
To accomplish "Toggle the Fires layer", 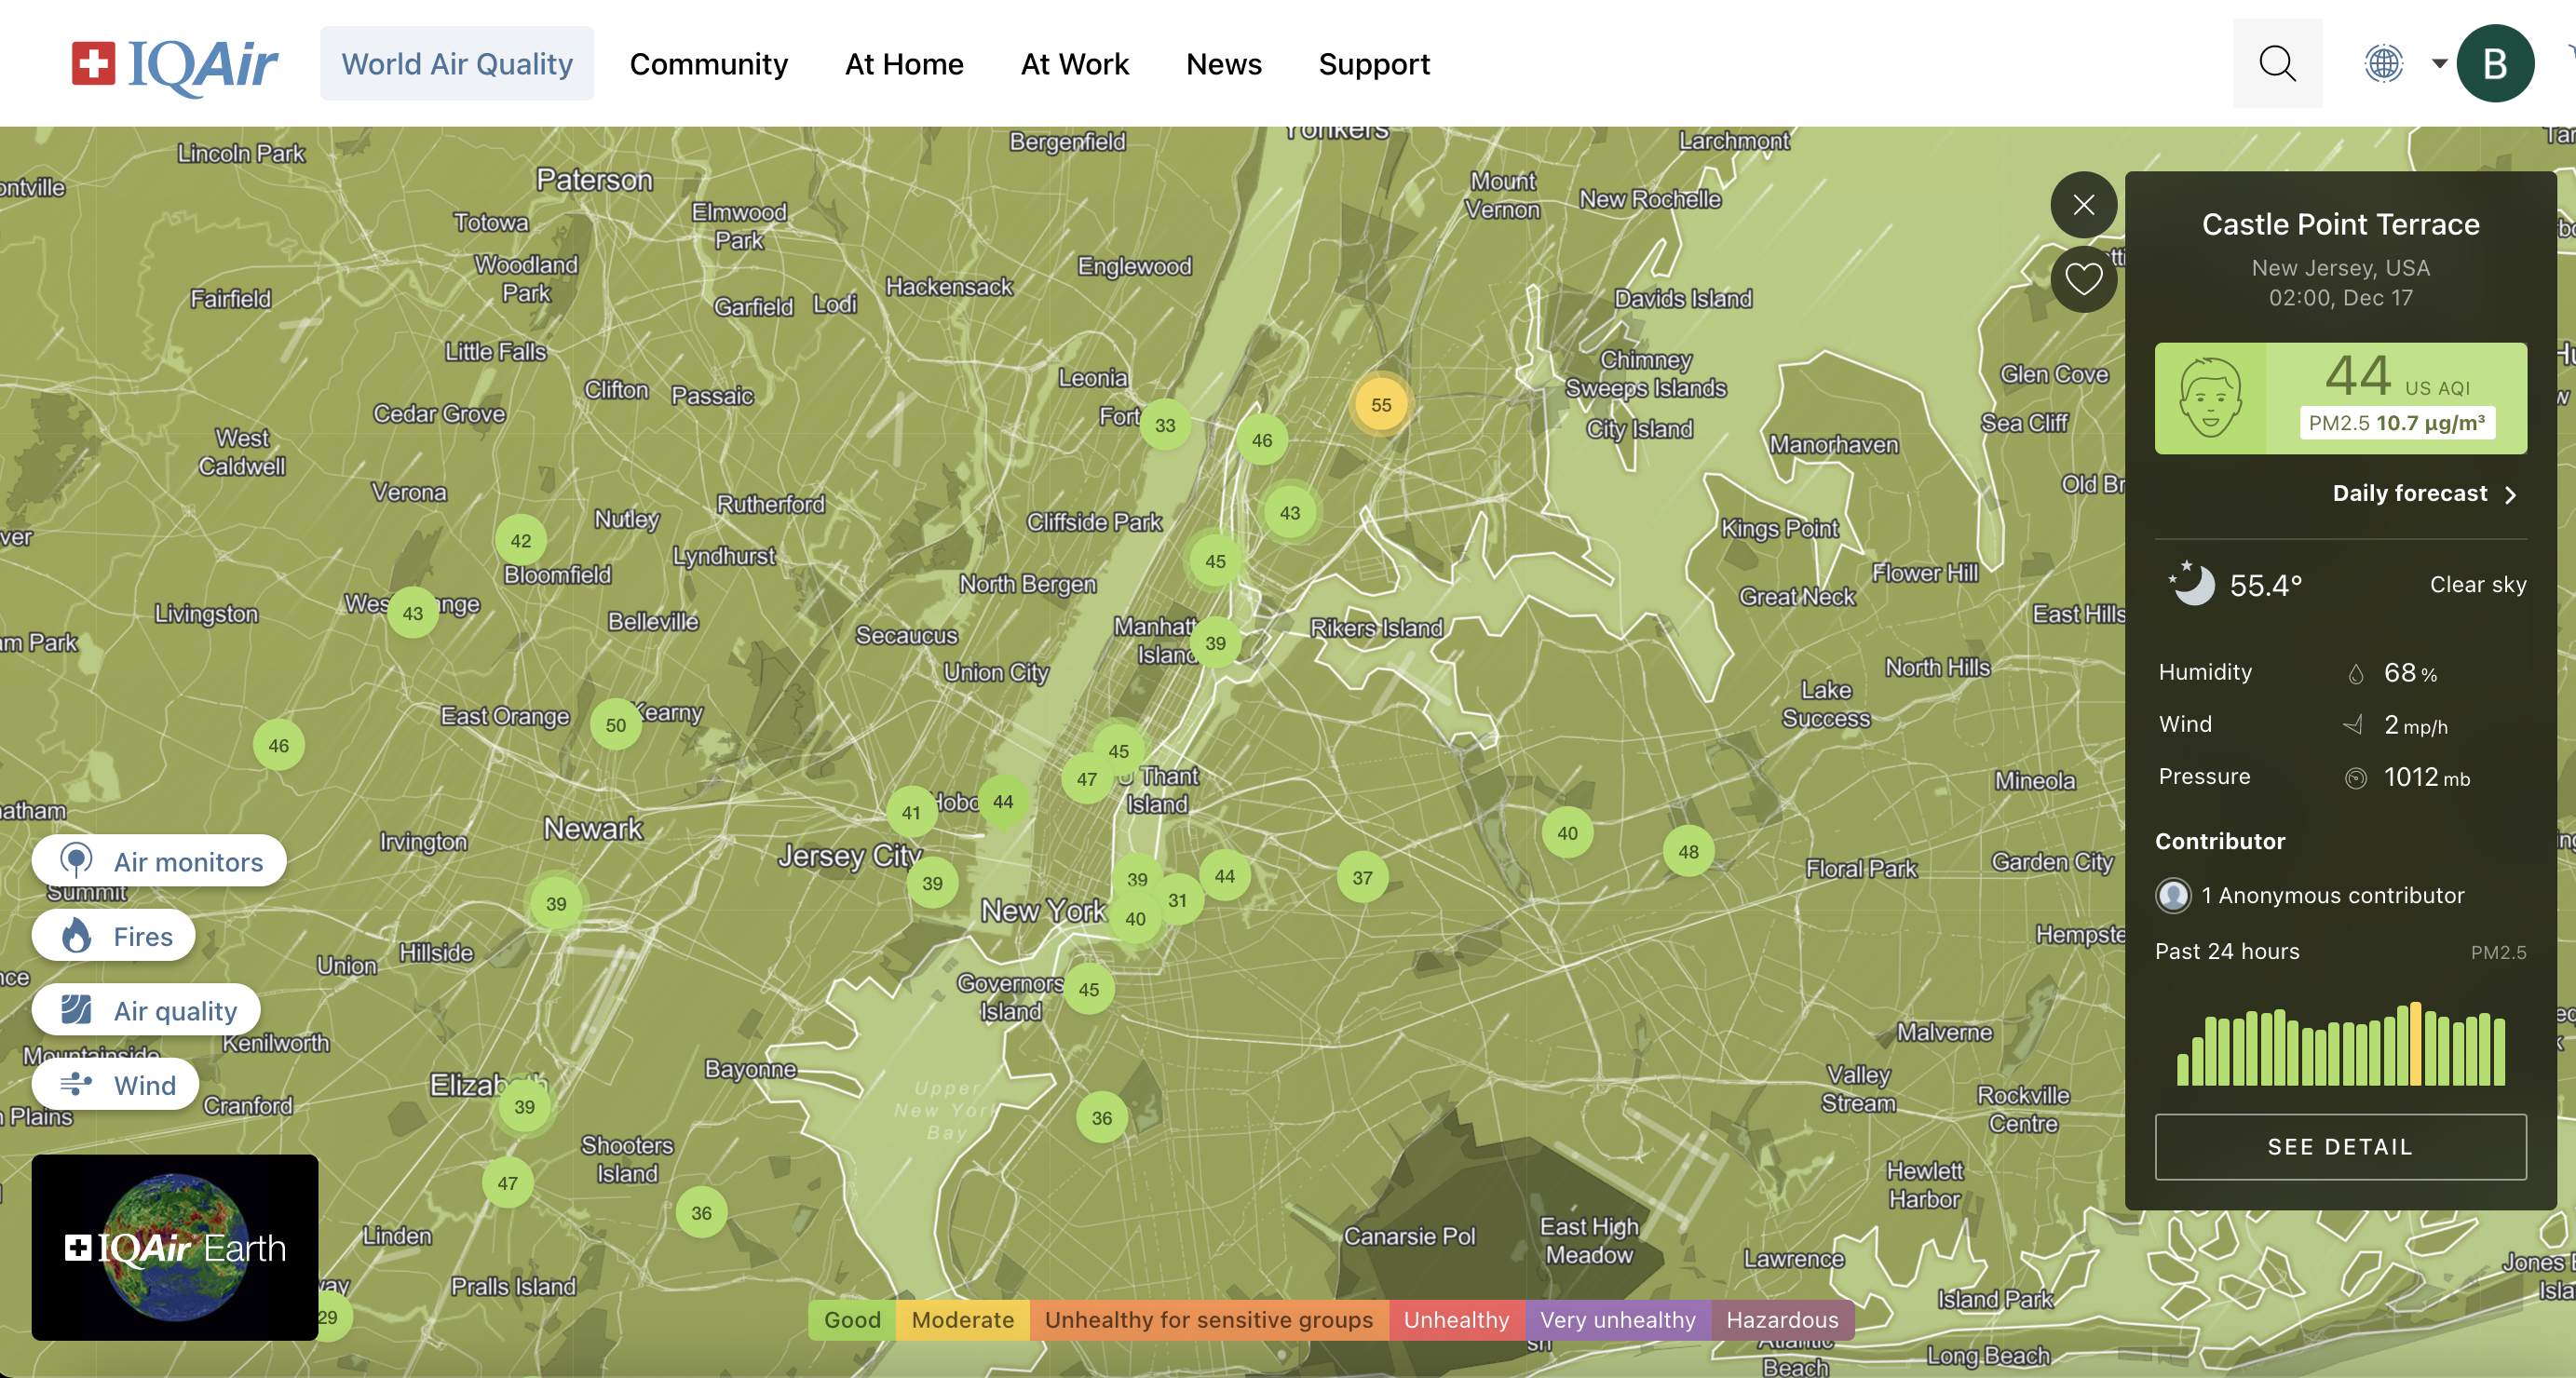I will click(x=113, y=936).
